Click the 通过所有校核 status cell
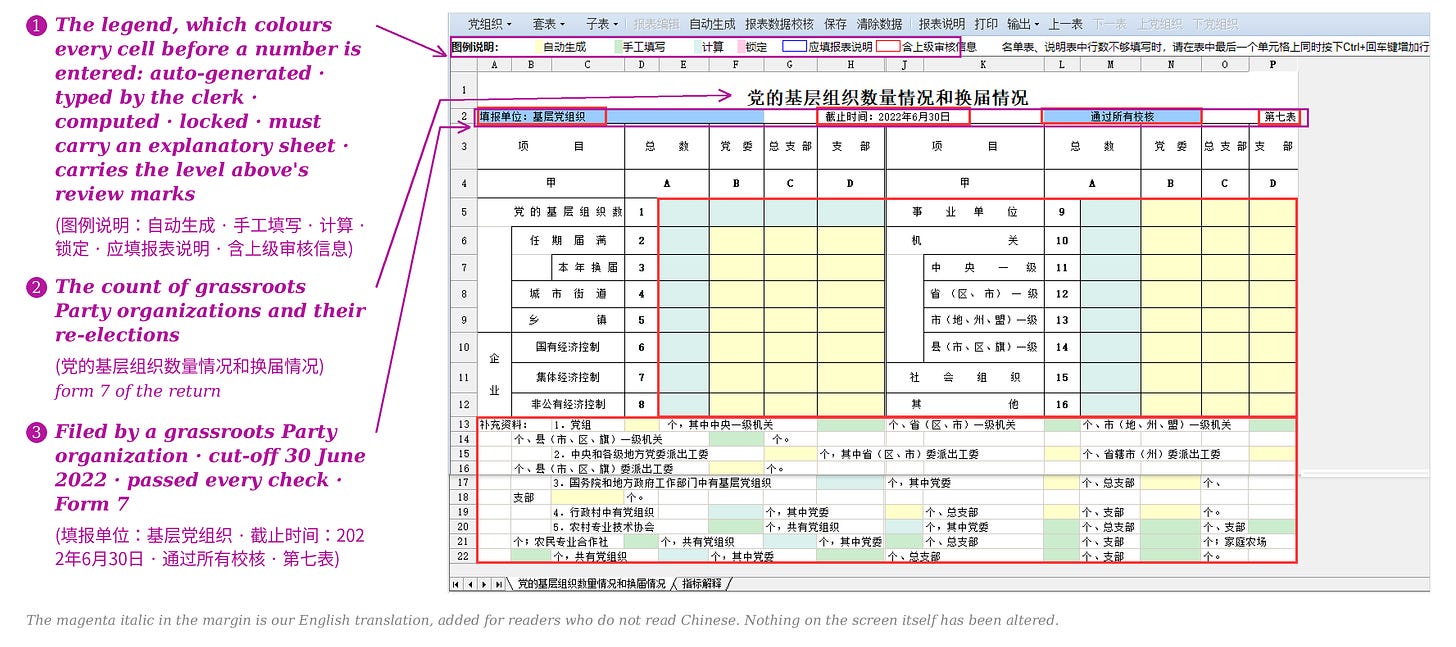Image resolution: width=1456 pixels, height=647 pixels. 1122,116
